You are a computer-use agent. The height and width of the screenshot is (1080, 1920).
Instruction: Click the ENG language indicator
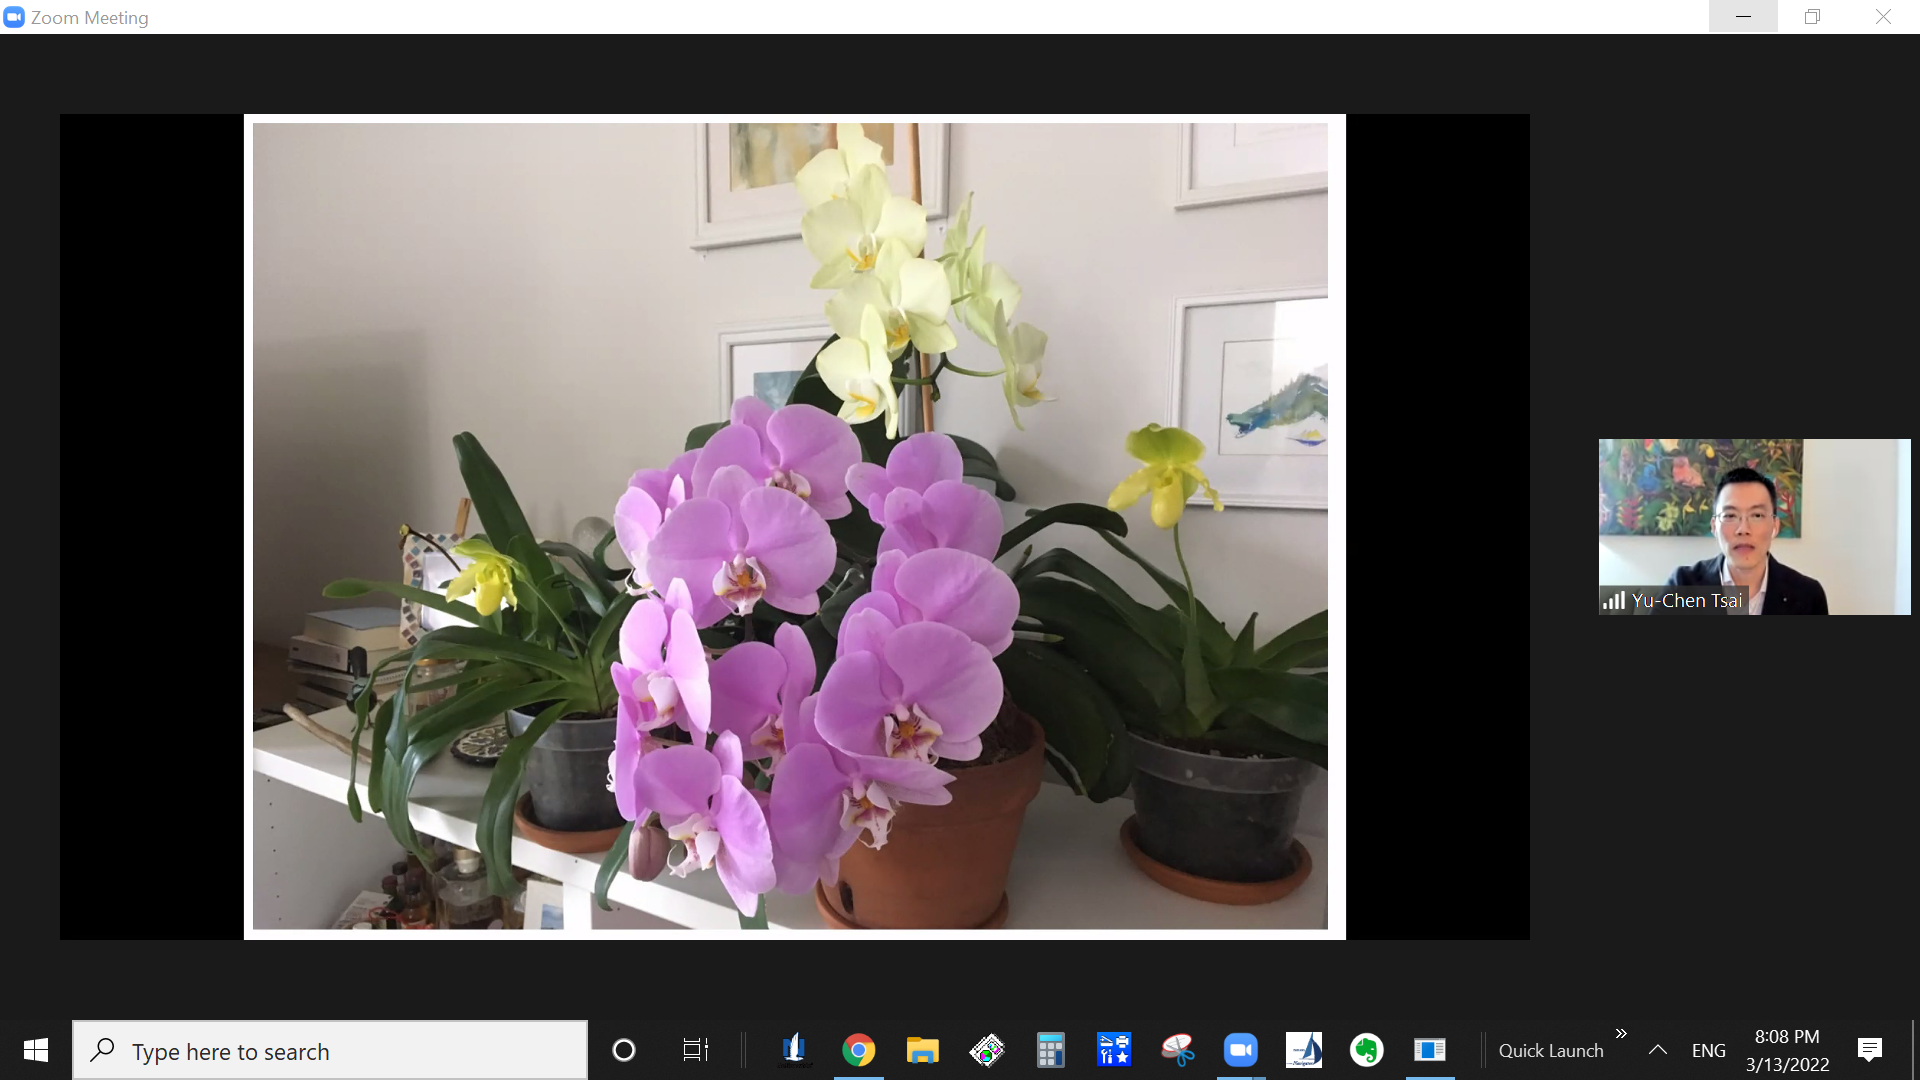(x=1708, y=1051)
